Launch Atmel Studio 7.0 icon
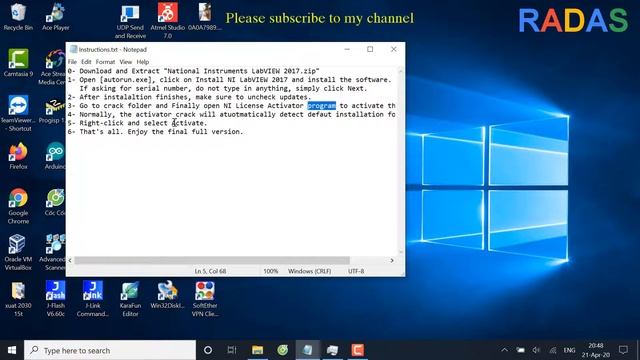Screen dimensions: 640x360 [x=167, y=21]
